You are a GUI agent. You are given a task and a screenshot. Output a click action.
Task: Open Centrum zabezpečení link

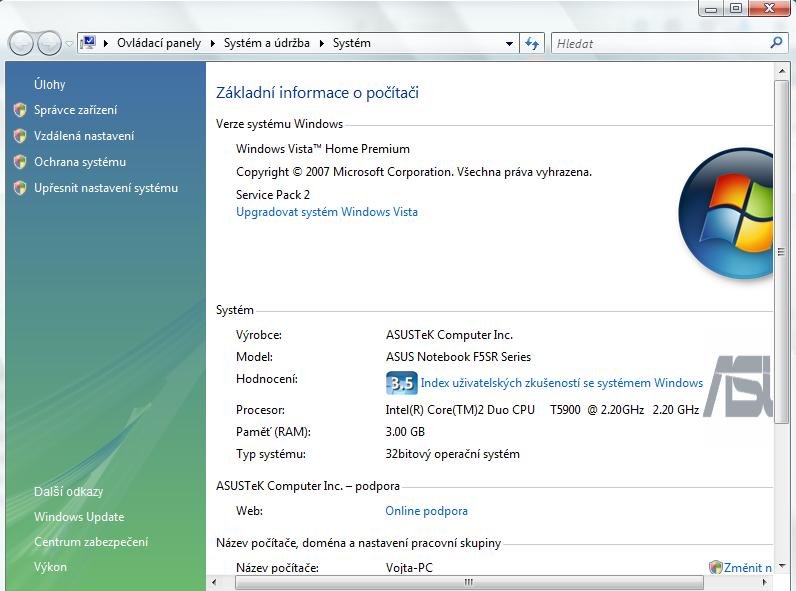tap(91, 542)
